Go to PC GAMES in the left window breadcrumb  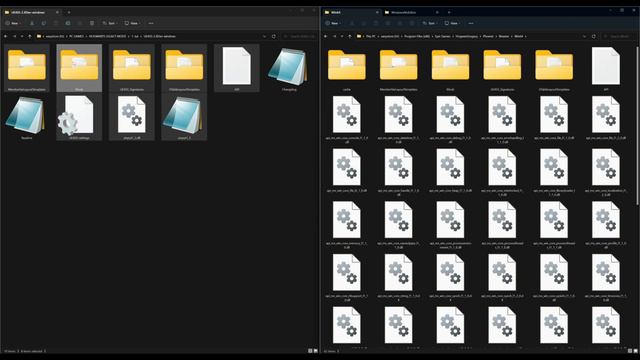(x=76, y=36)
